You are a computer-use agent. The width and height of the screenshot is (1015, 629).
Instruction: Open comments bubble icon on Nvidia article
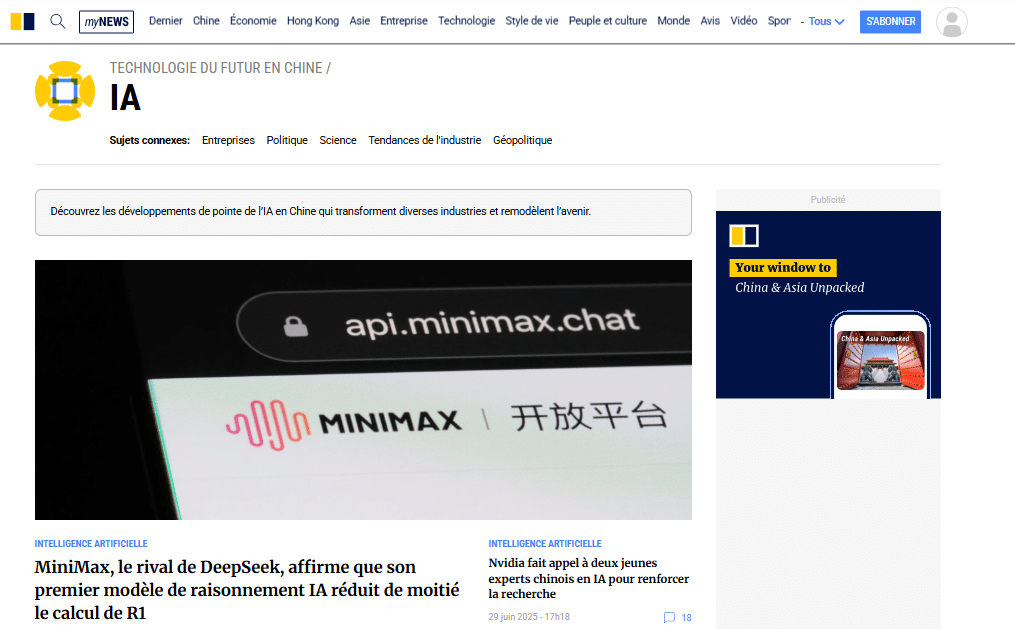pos(669,617)
